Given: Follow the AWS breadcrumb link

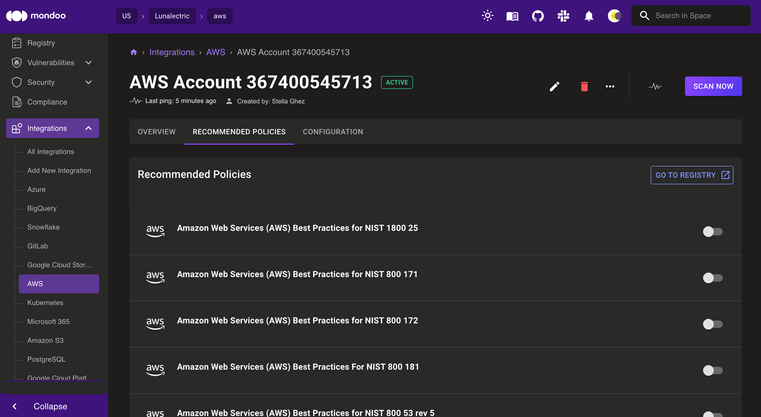Looking at the screenshot, I should coord(215,52).
